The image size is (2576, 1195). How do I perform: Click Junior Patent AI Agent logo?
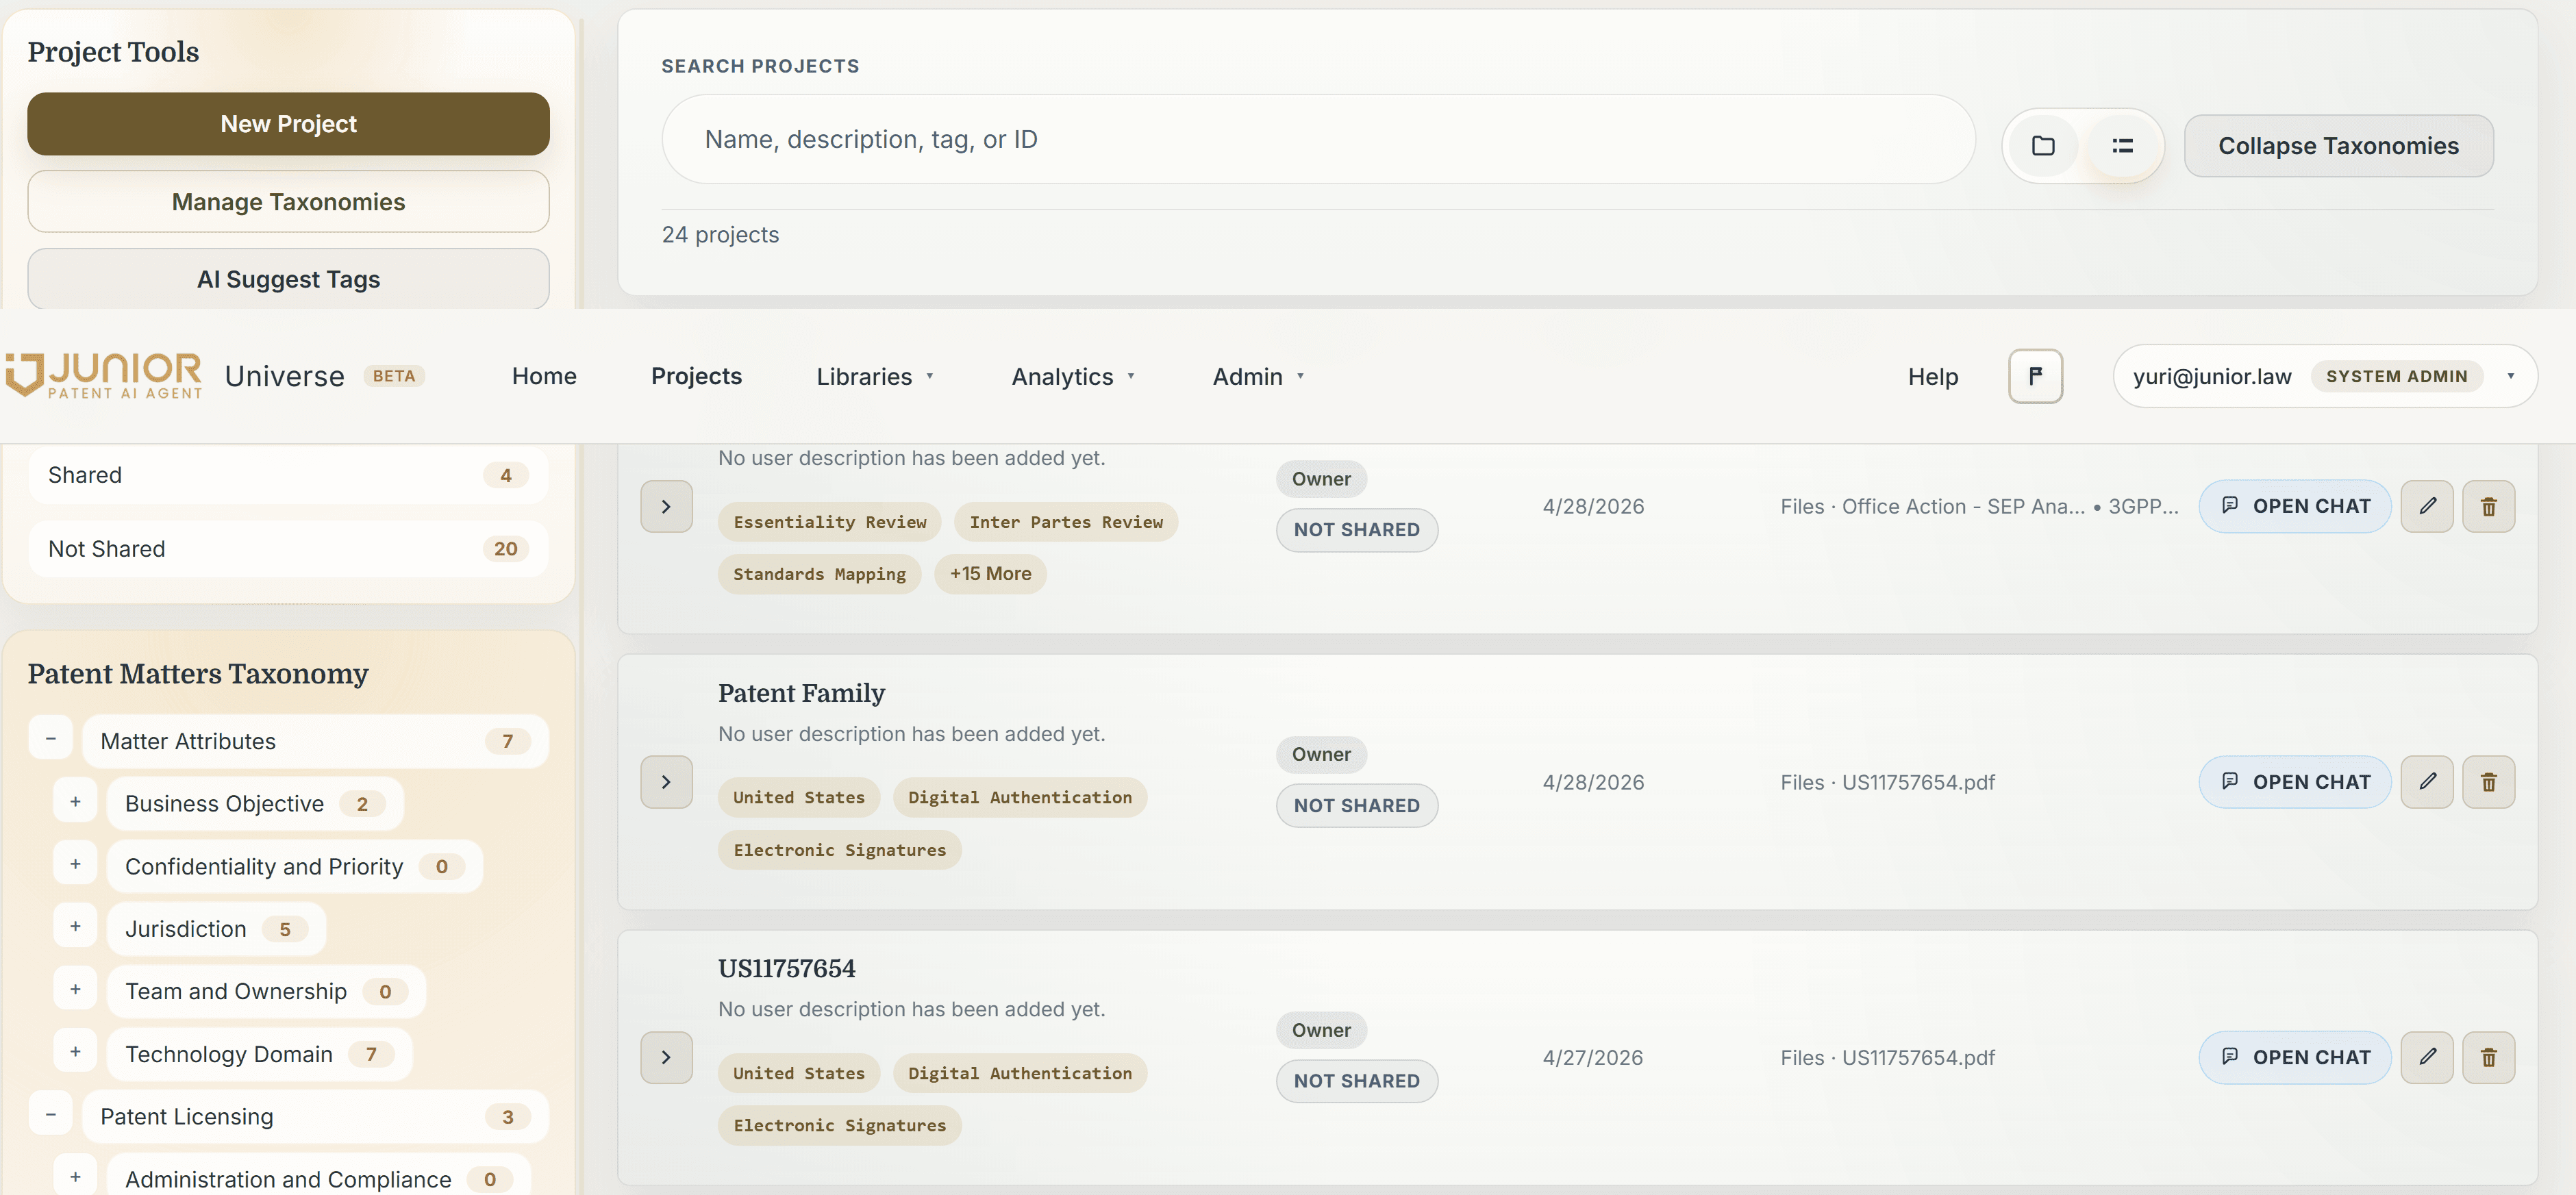(104, 376)
